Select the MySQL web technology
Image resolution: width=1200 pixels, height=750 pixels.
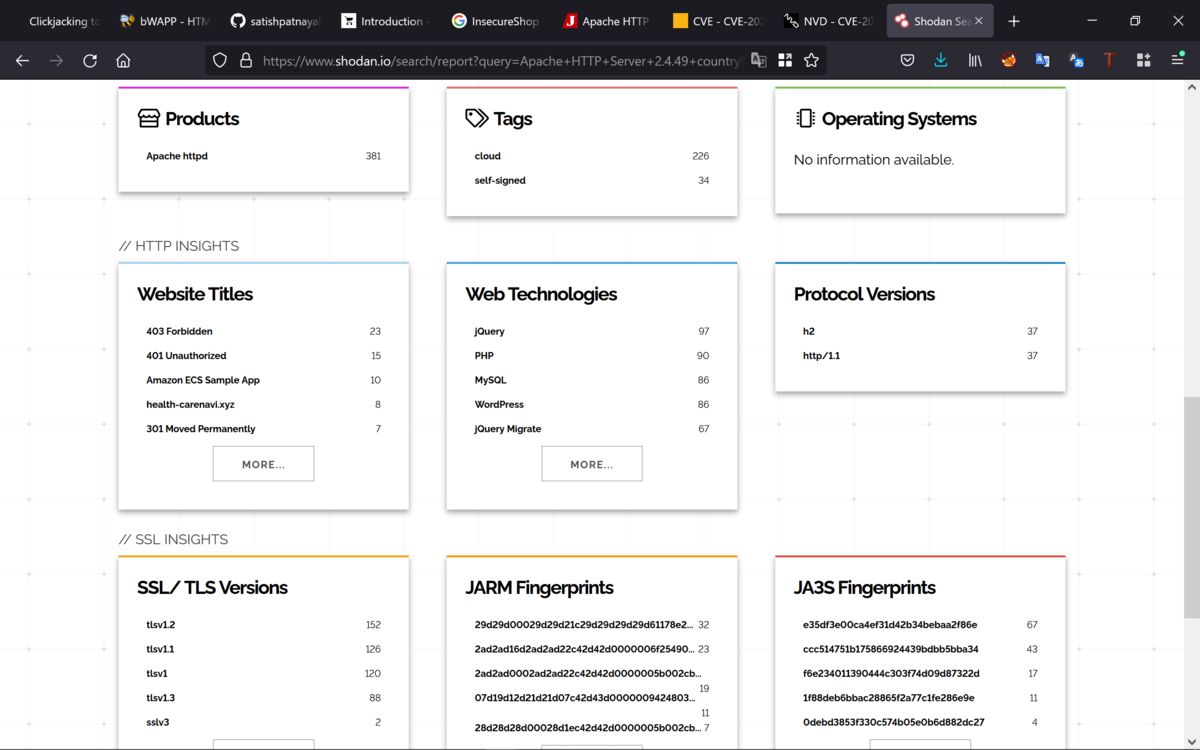491,380
